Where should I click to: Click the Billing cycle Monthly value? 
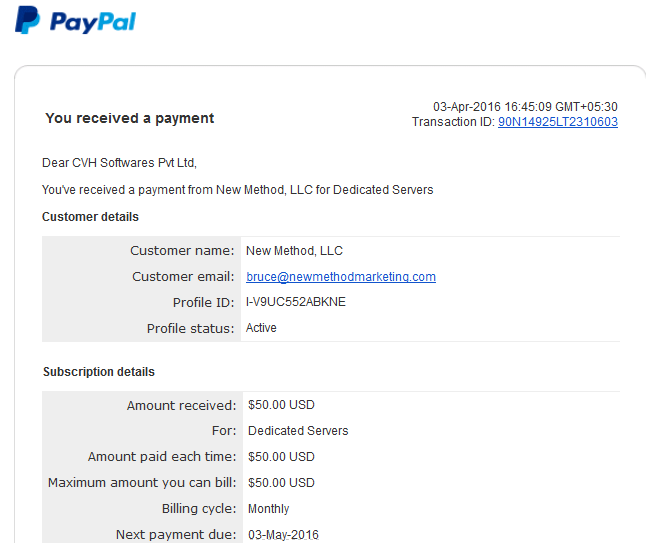(269, 509)
